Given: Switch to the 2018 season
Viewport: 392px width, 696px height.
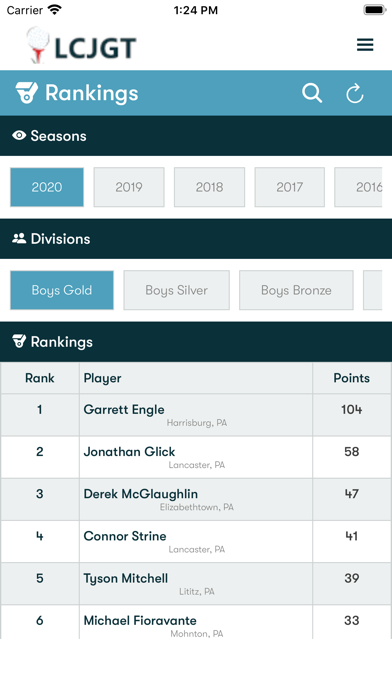Looking at the screenshot, I should pyautogui.click(x=209, y=187).
